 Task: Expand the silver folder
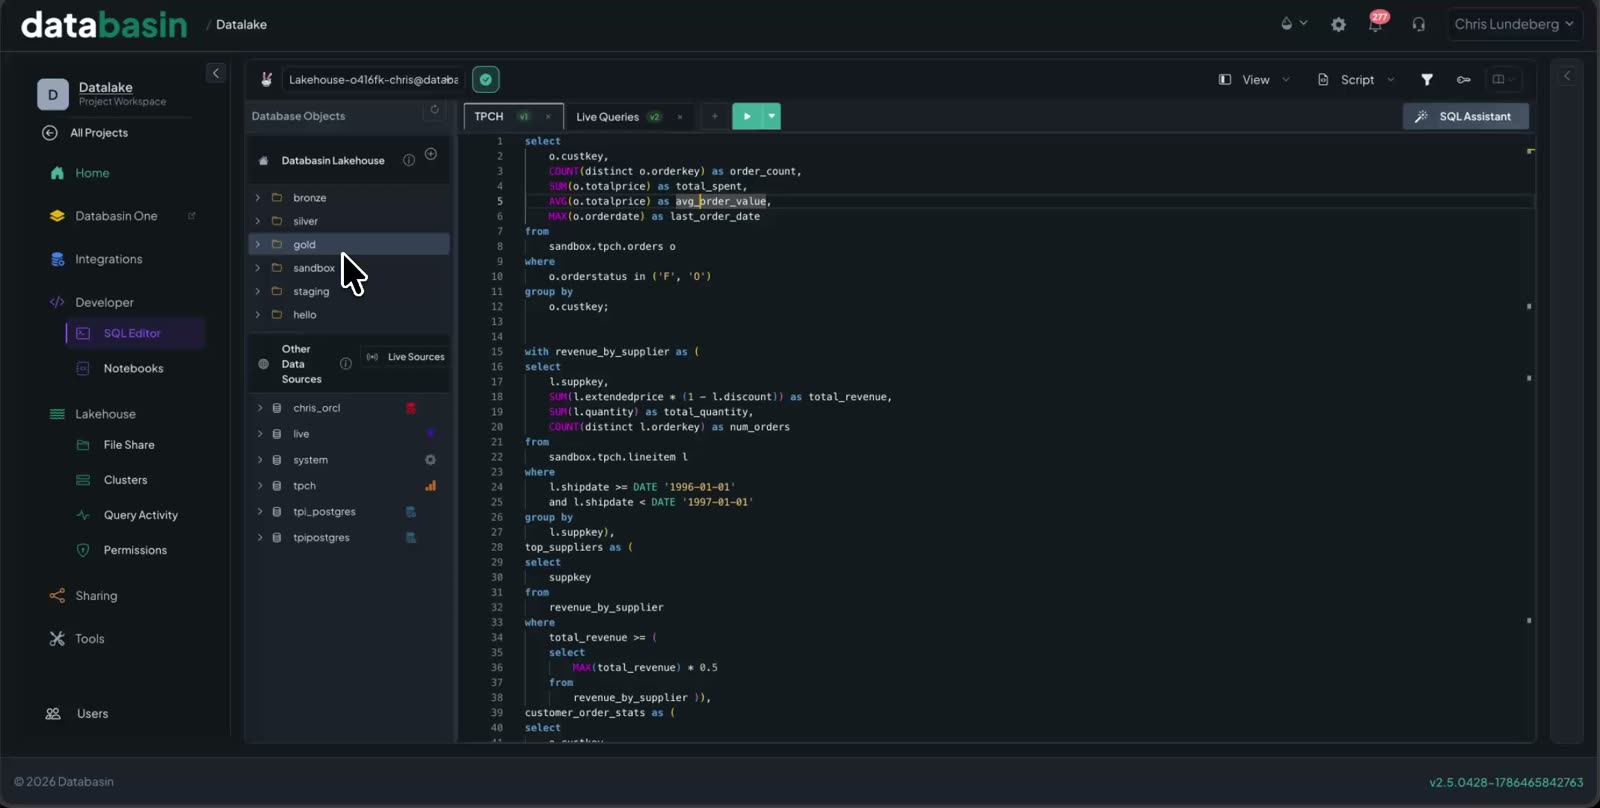[258, 221]
